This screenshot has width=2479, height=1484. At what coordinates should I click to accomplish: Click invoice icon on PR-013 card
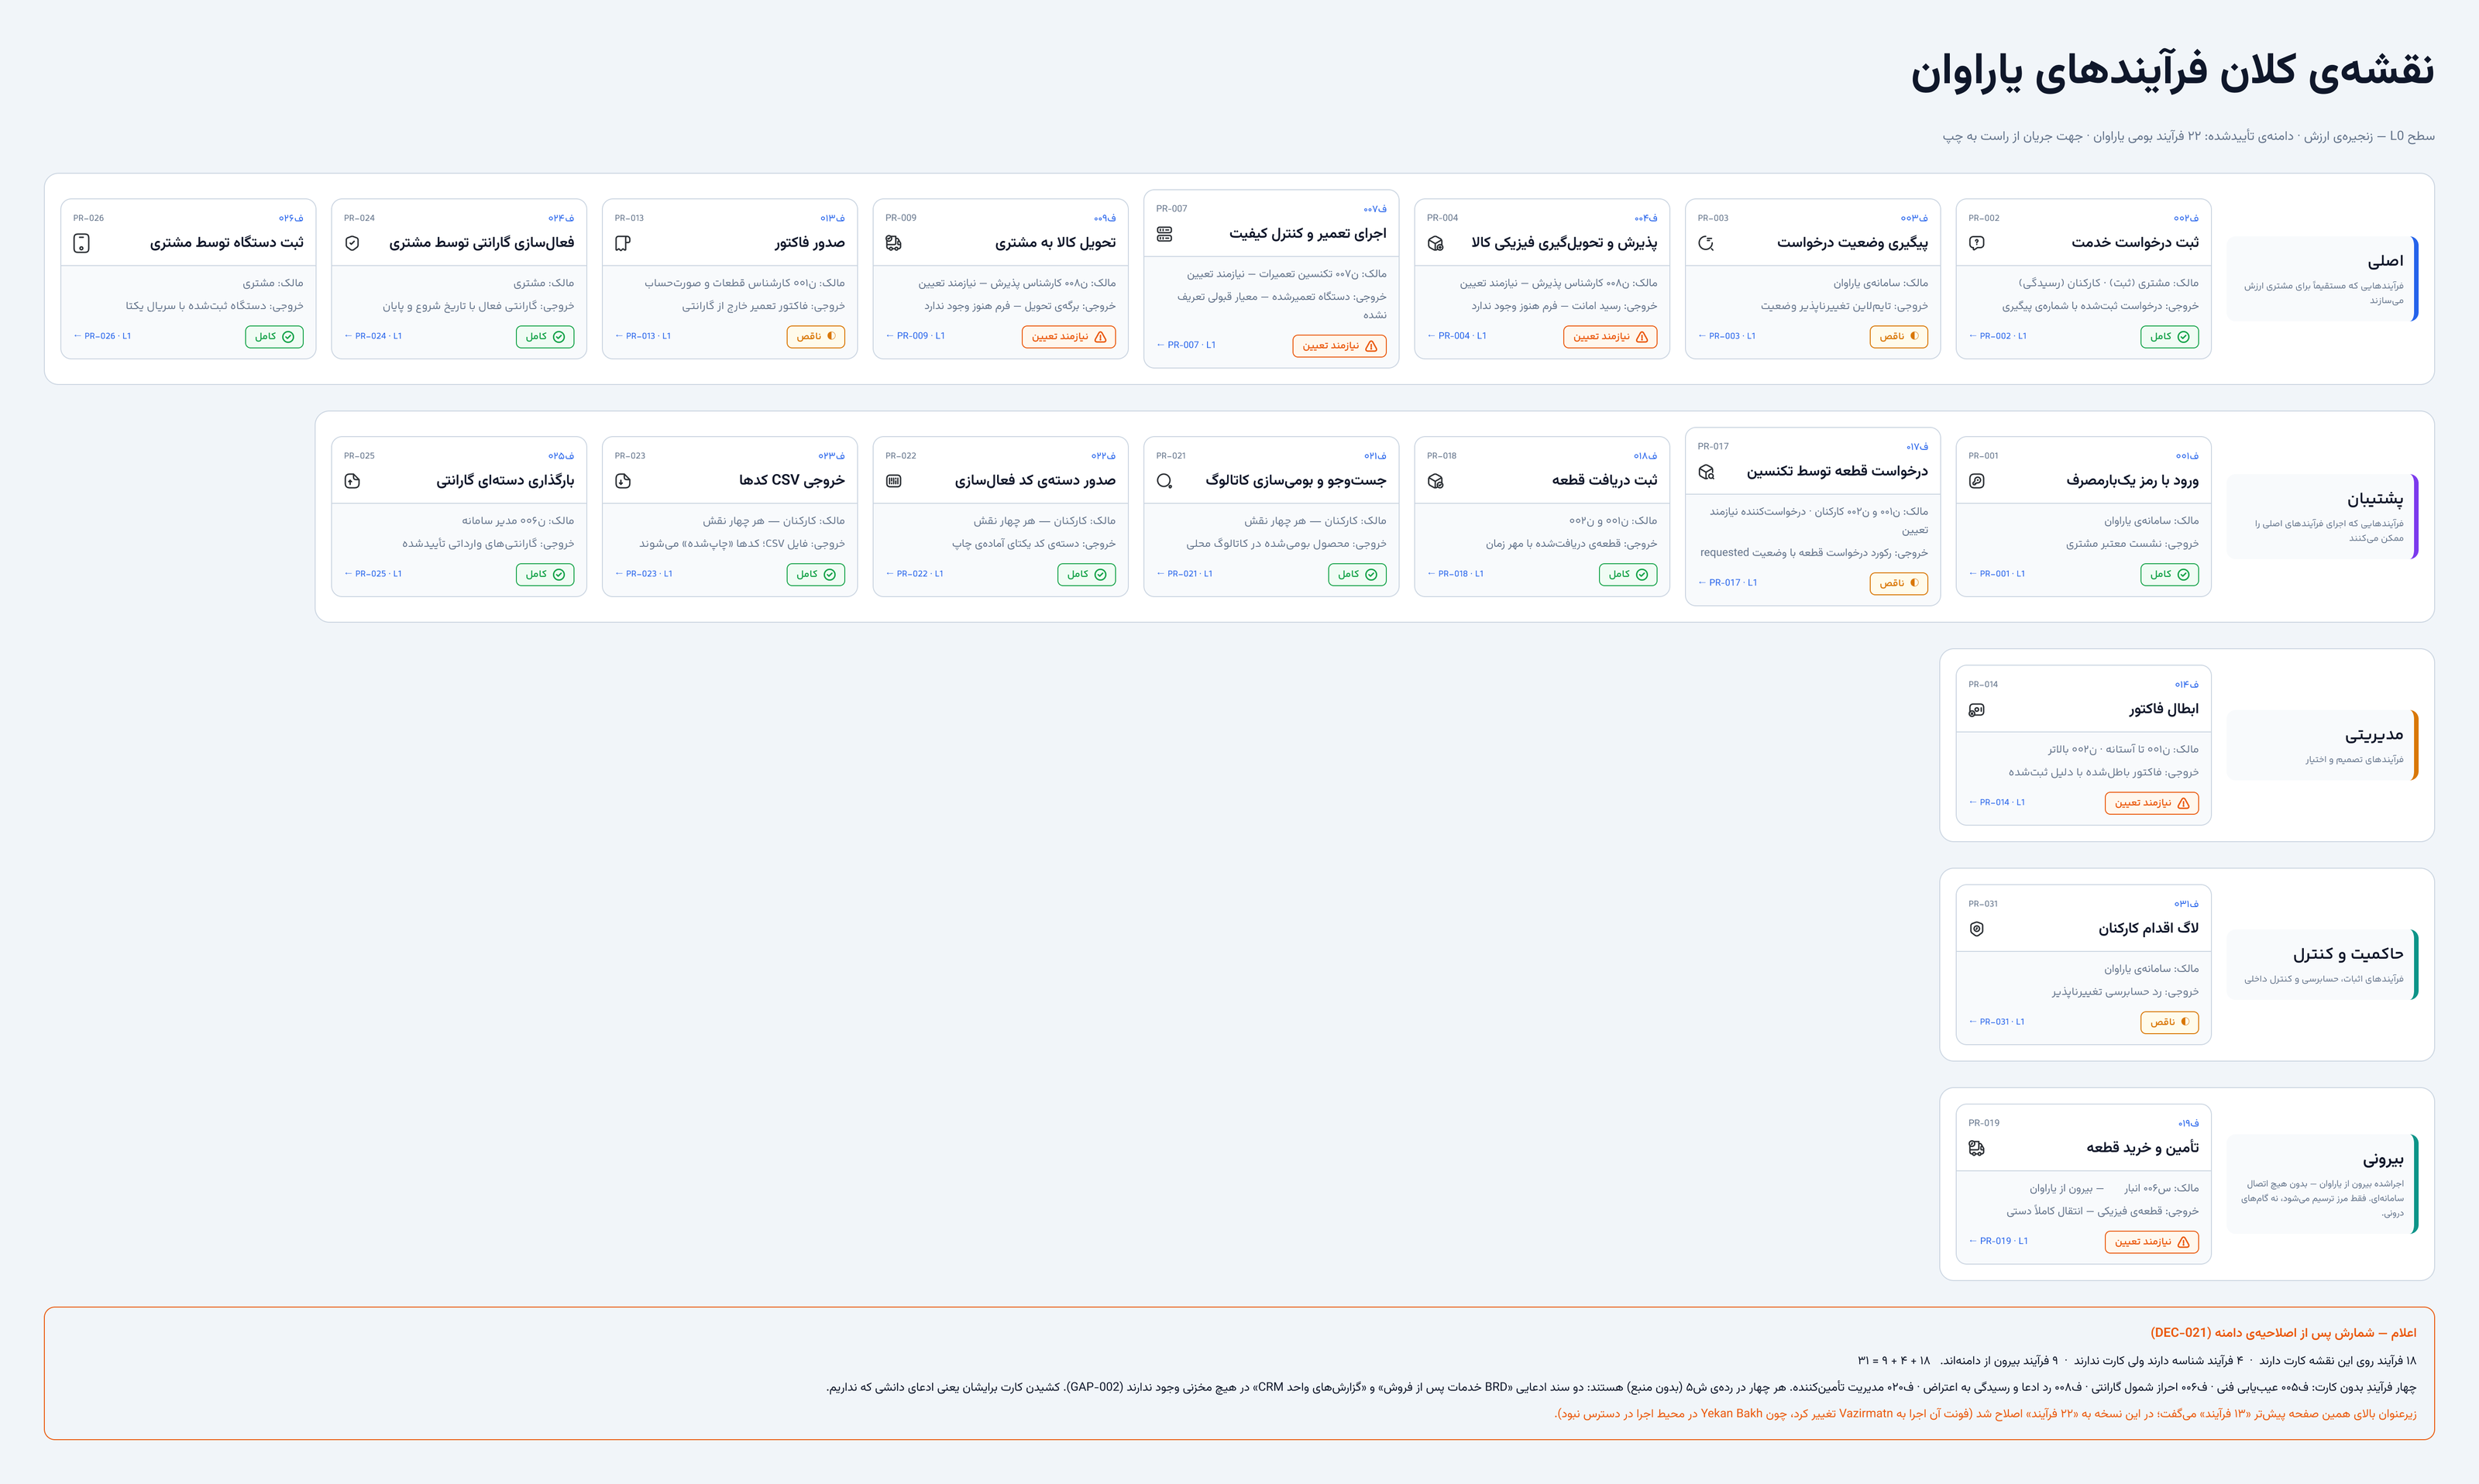[x=623, y=243]
